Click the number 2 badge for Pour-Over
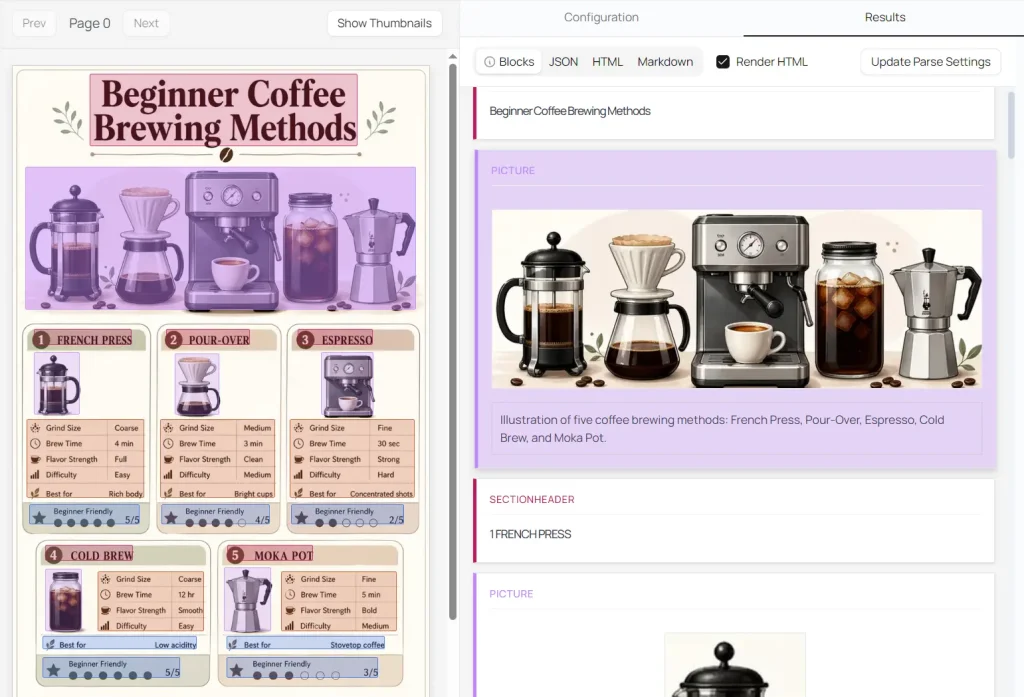The height and width of the screenshot is (697, 1024). [x=173, y=340]
